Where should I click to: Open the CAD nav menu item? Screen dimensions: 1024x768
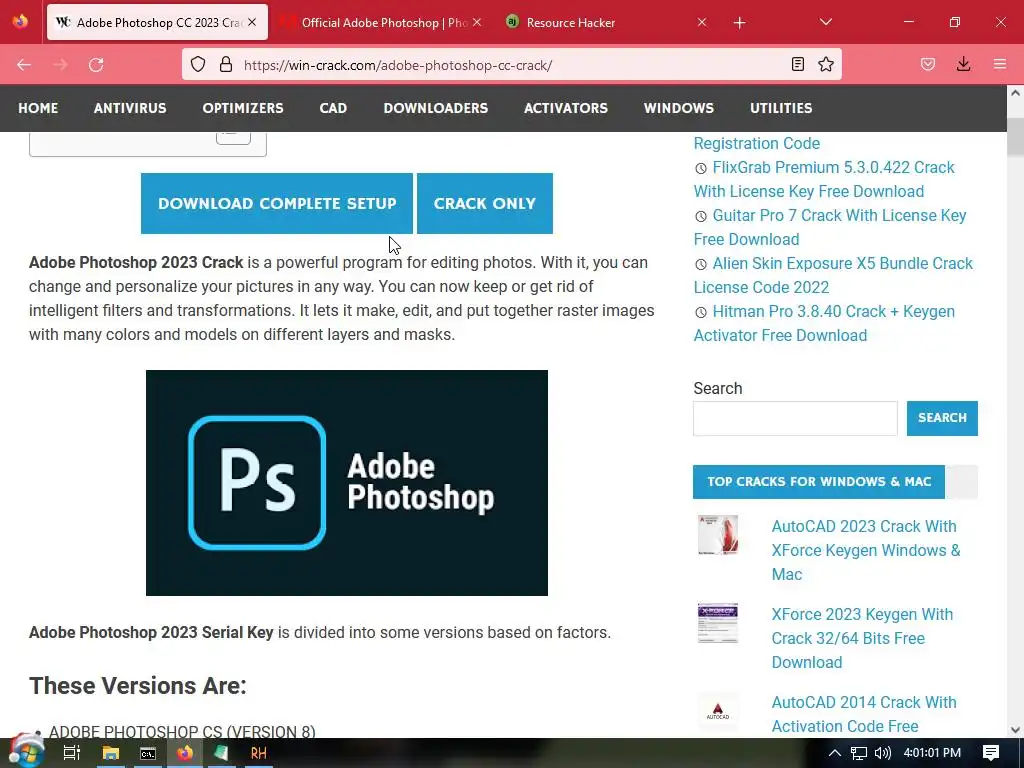click(x=333, y=108)
